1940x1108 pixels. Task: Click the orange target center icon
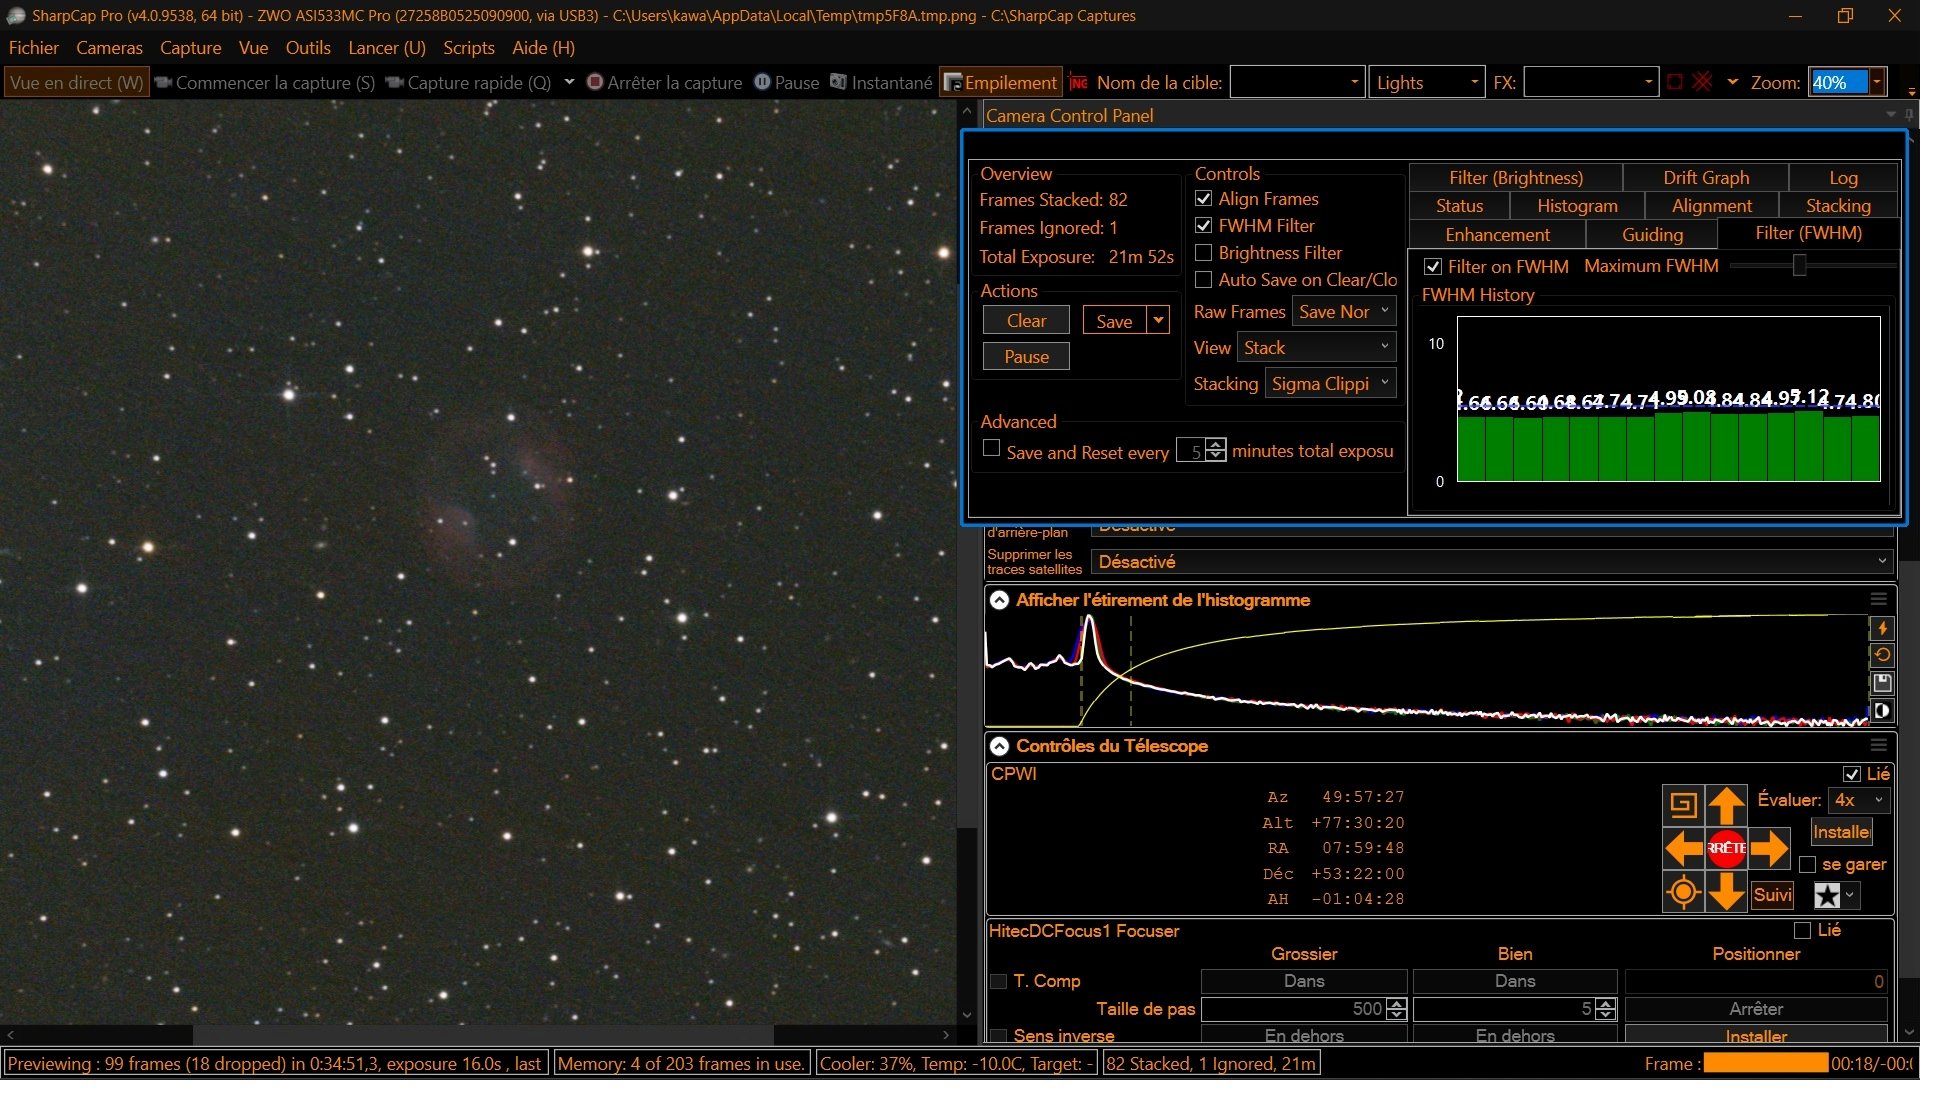(x=1684, y=892)
